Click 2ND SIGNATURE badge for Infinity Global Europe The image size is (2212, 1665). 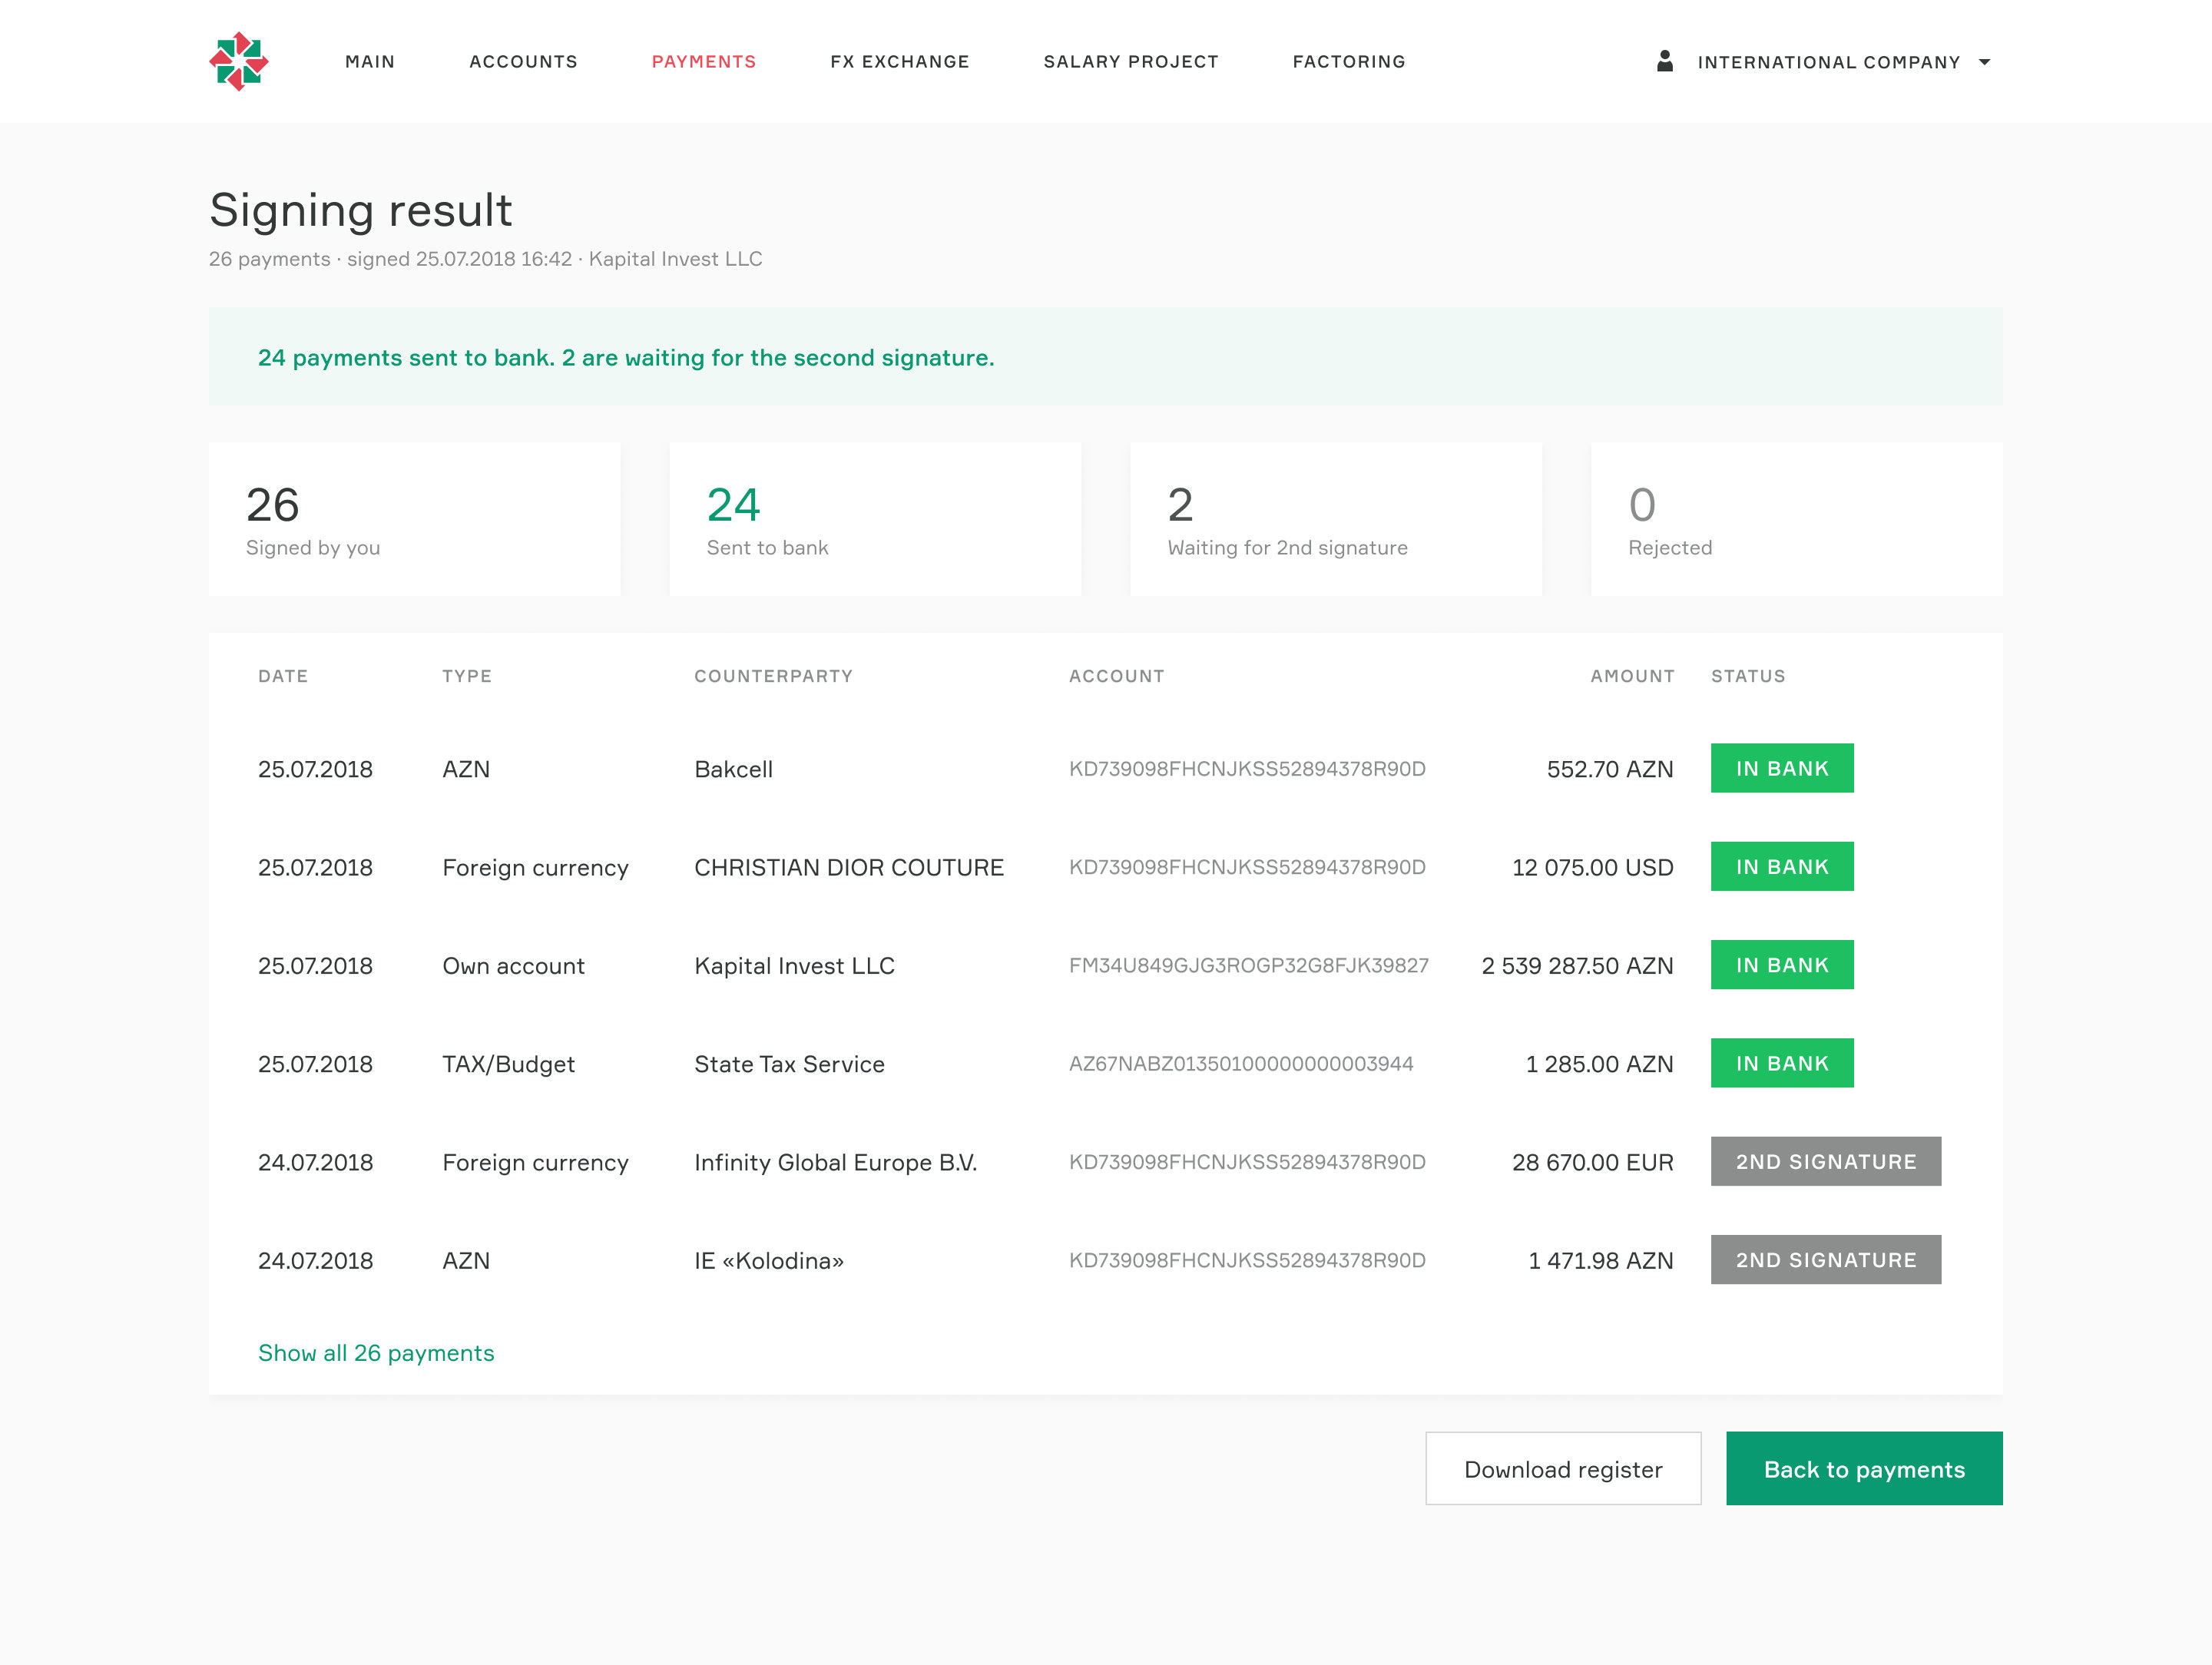tap(1826, 1161)
